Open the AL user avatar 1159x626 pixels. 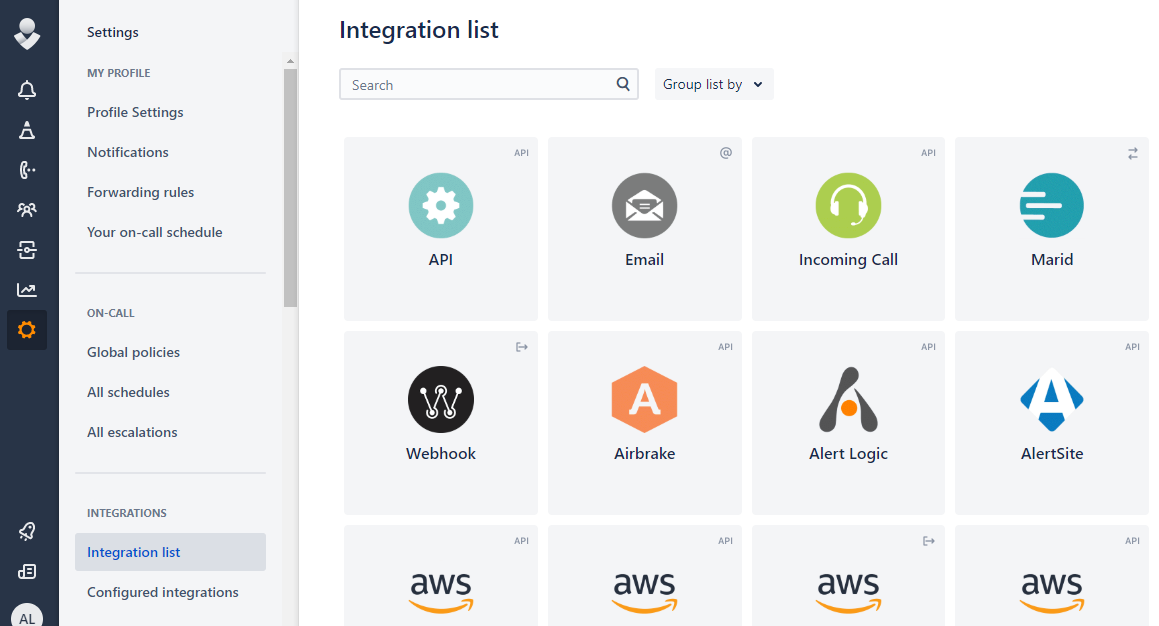tap(27, 616)
